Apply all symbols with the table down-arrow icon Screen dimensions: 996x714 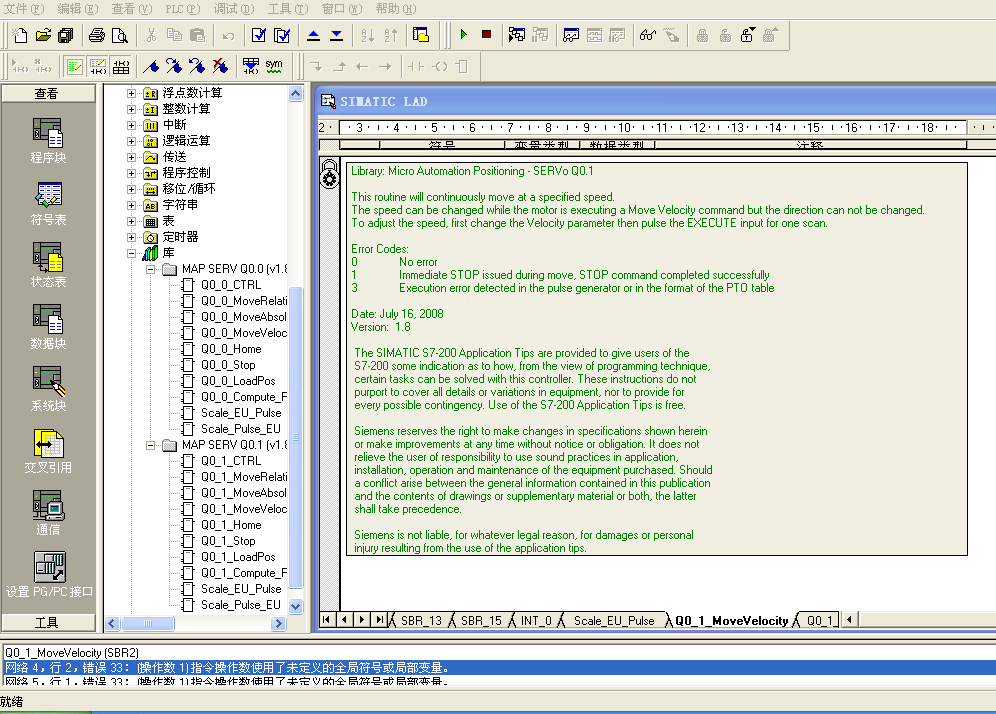click(x=251, y=66)
